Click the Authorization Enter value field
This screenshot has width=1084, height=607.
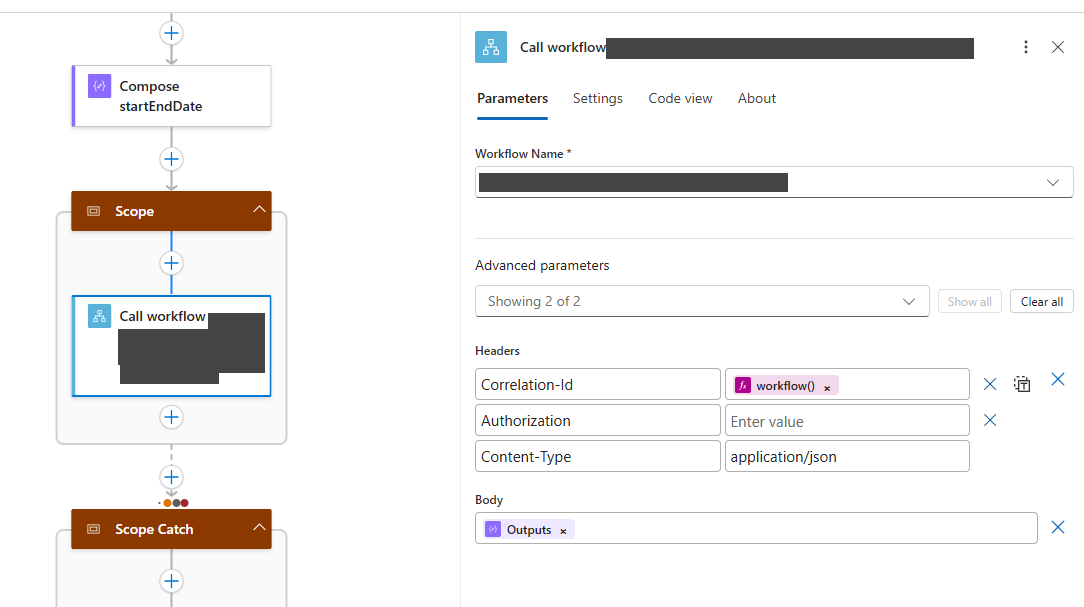[846, 421]
